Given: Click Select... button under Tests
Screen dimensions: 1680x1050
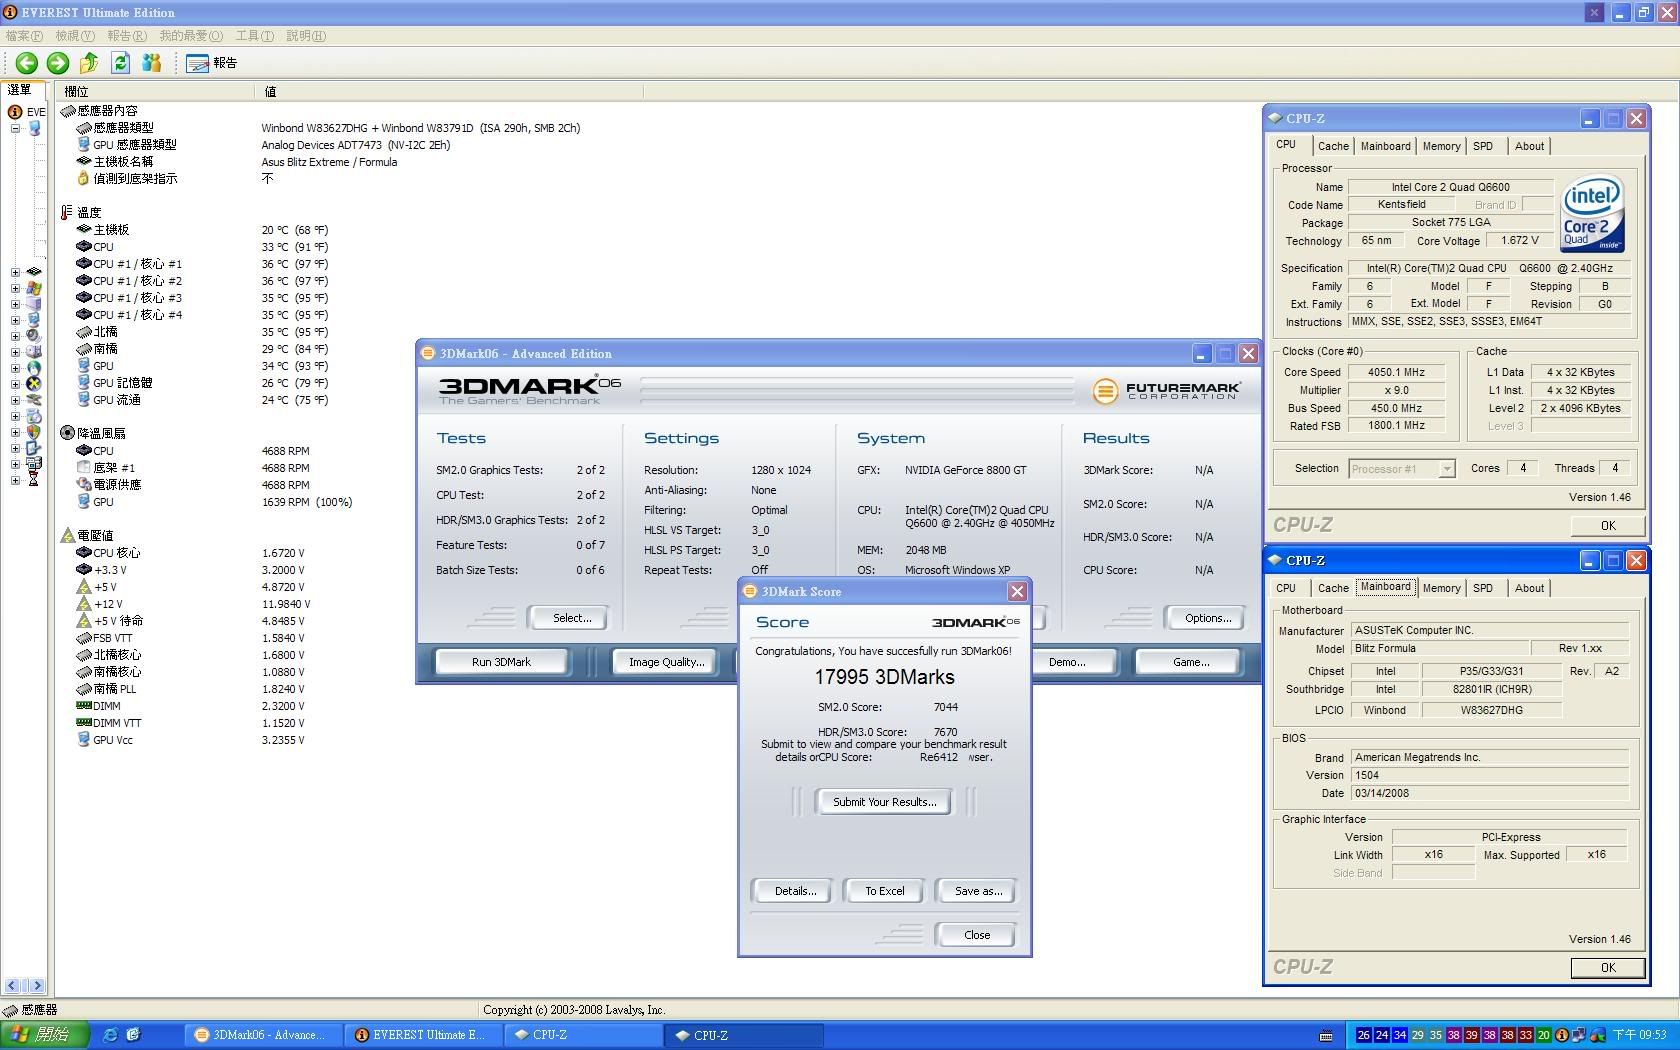Looking at the screenshot, I should [572, 618].
